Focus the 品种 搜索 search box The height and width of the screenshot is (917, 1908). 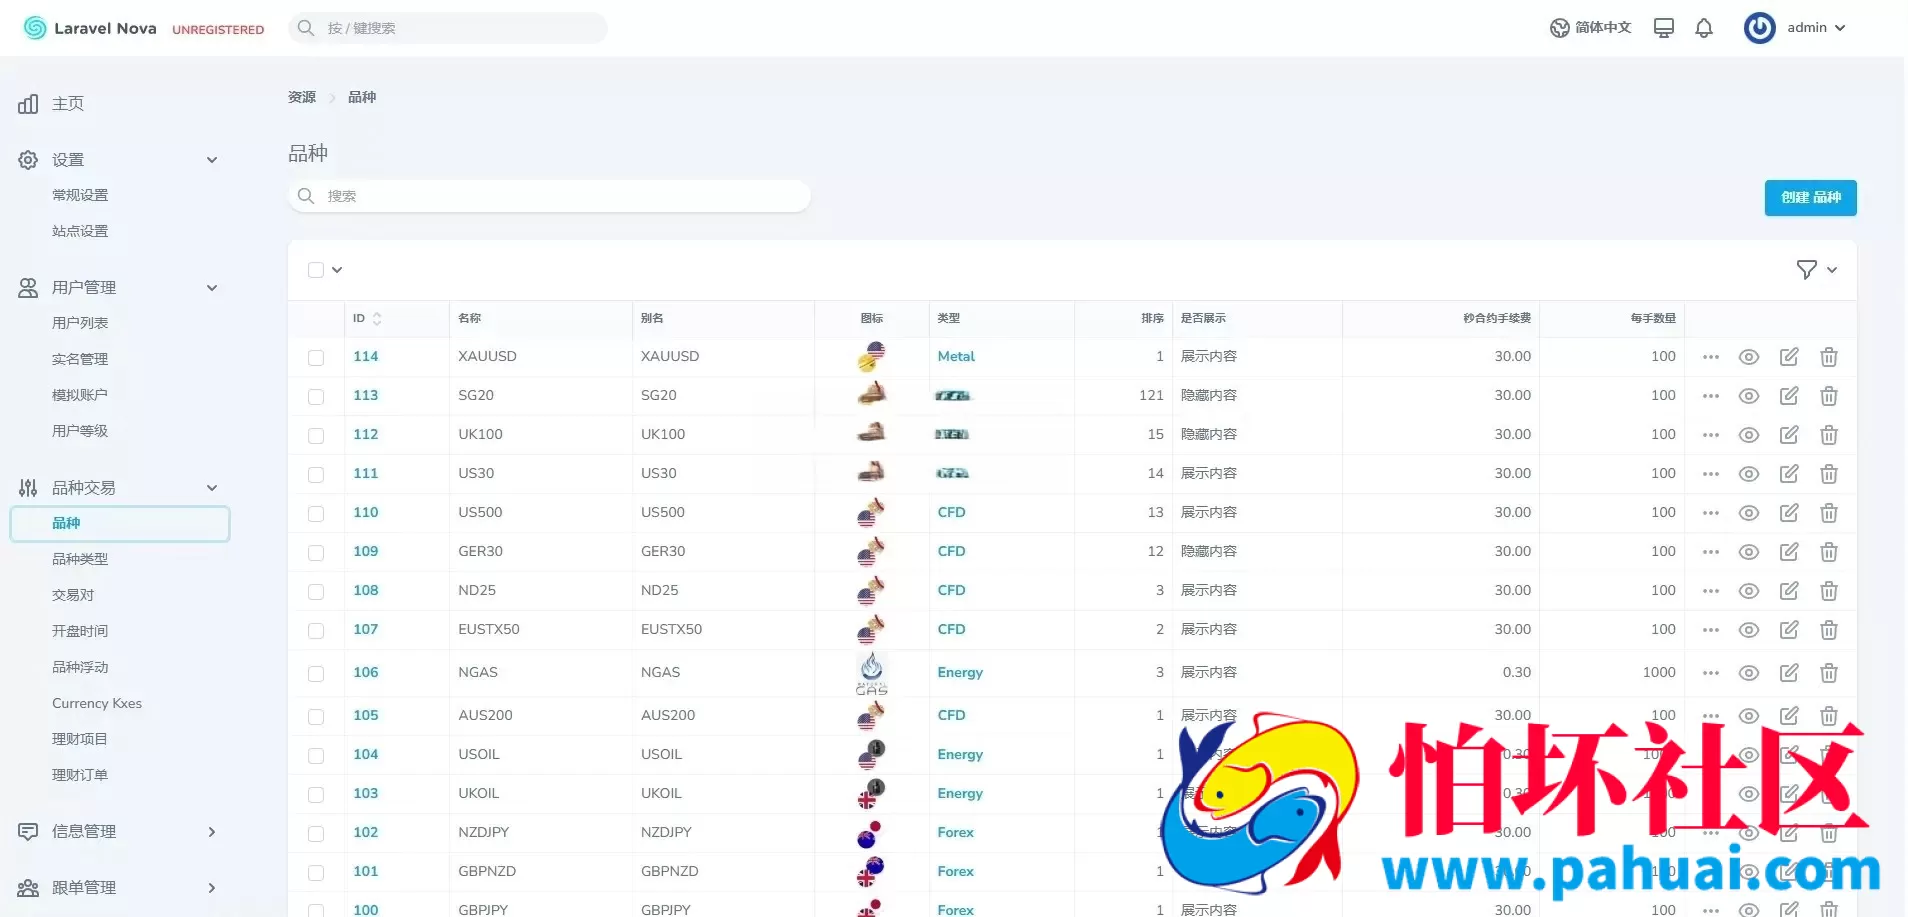(549, 196)
